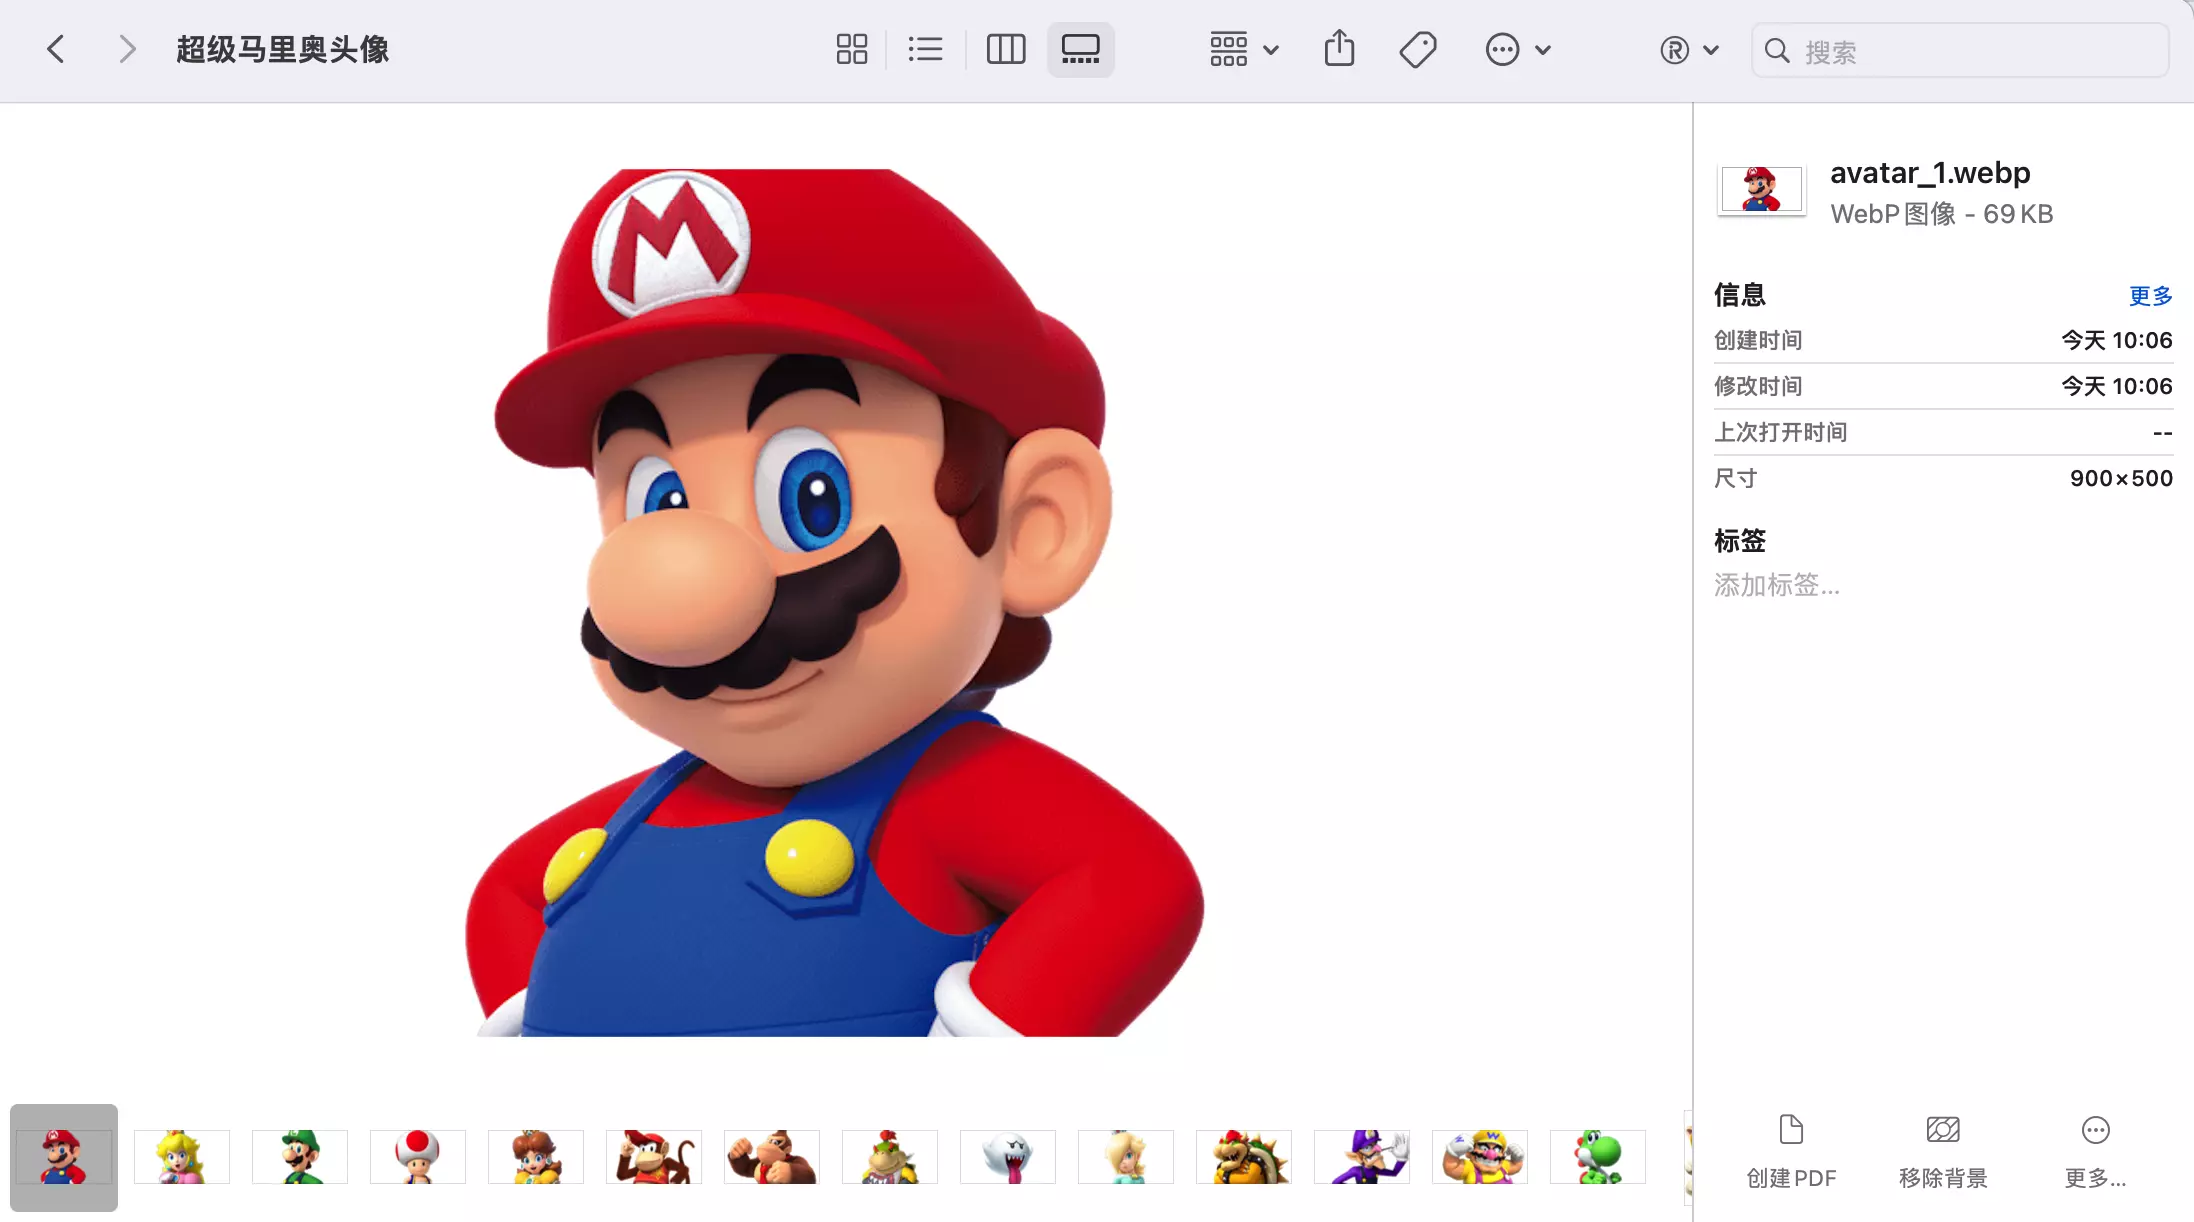Select the green Yoshi thumbnail
The height and width of the screenshot is (1222, 2194).
[1597, 1157]
